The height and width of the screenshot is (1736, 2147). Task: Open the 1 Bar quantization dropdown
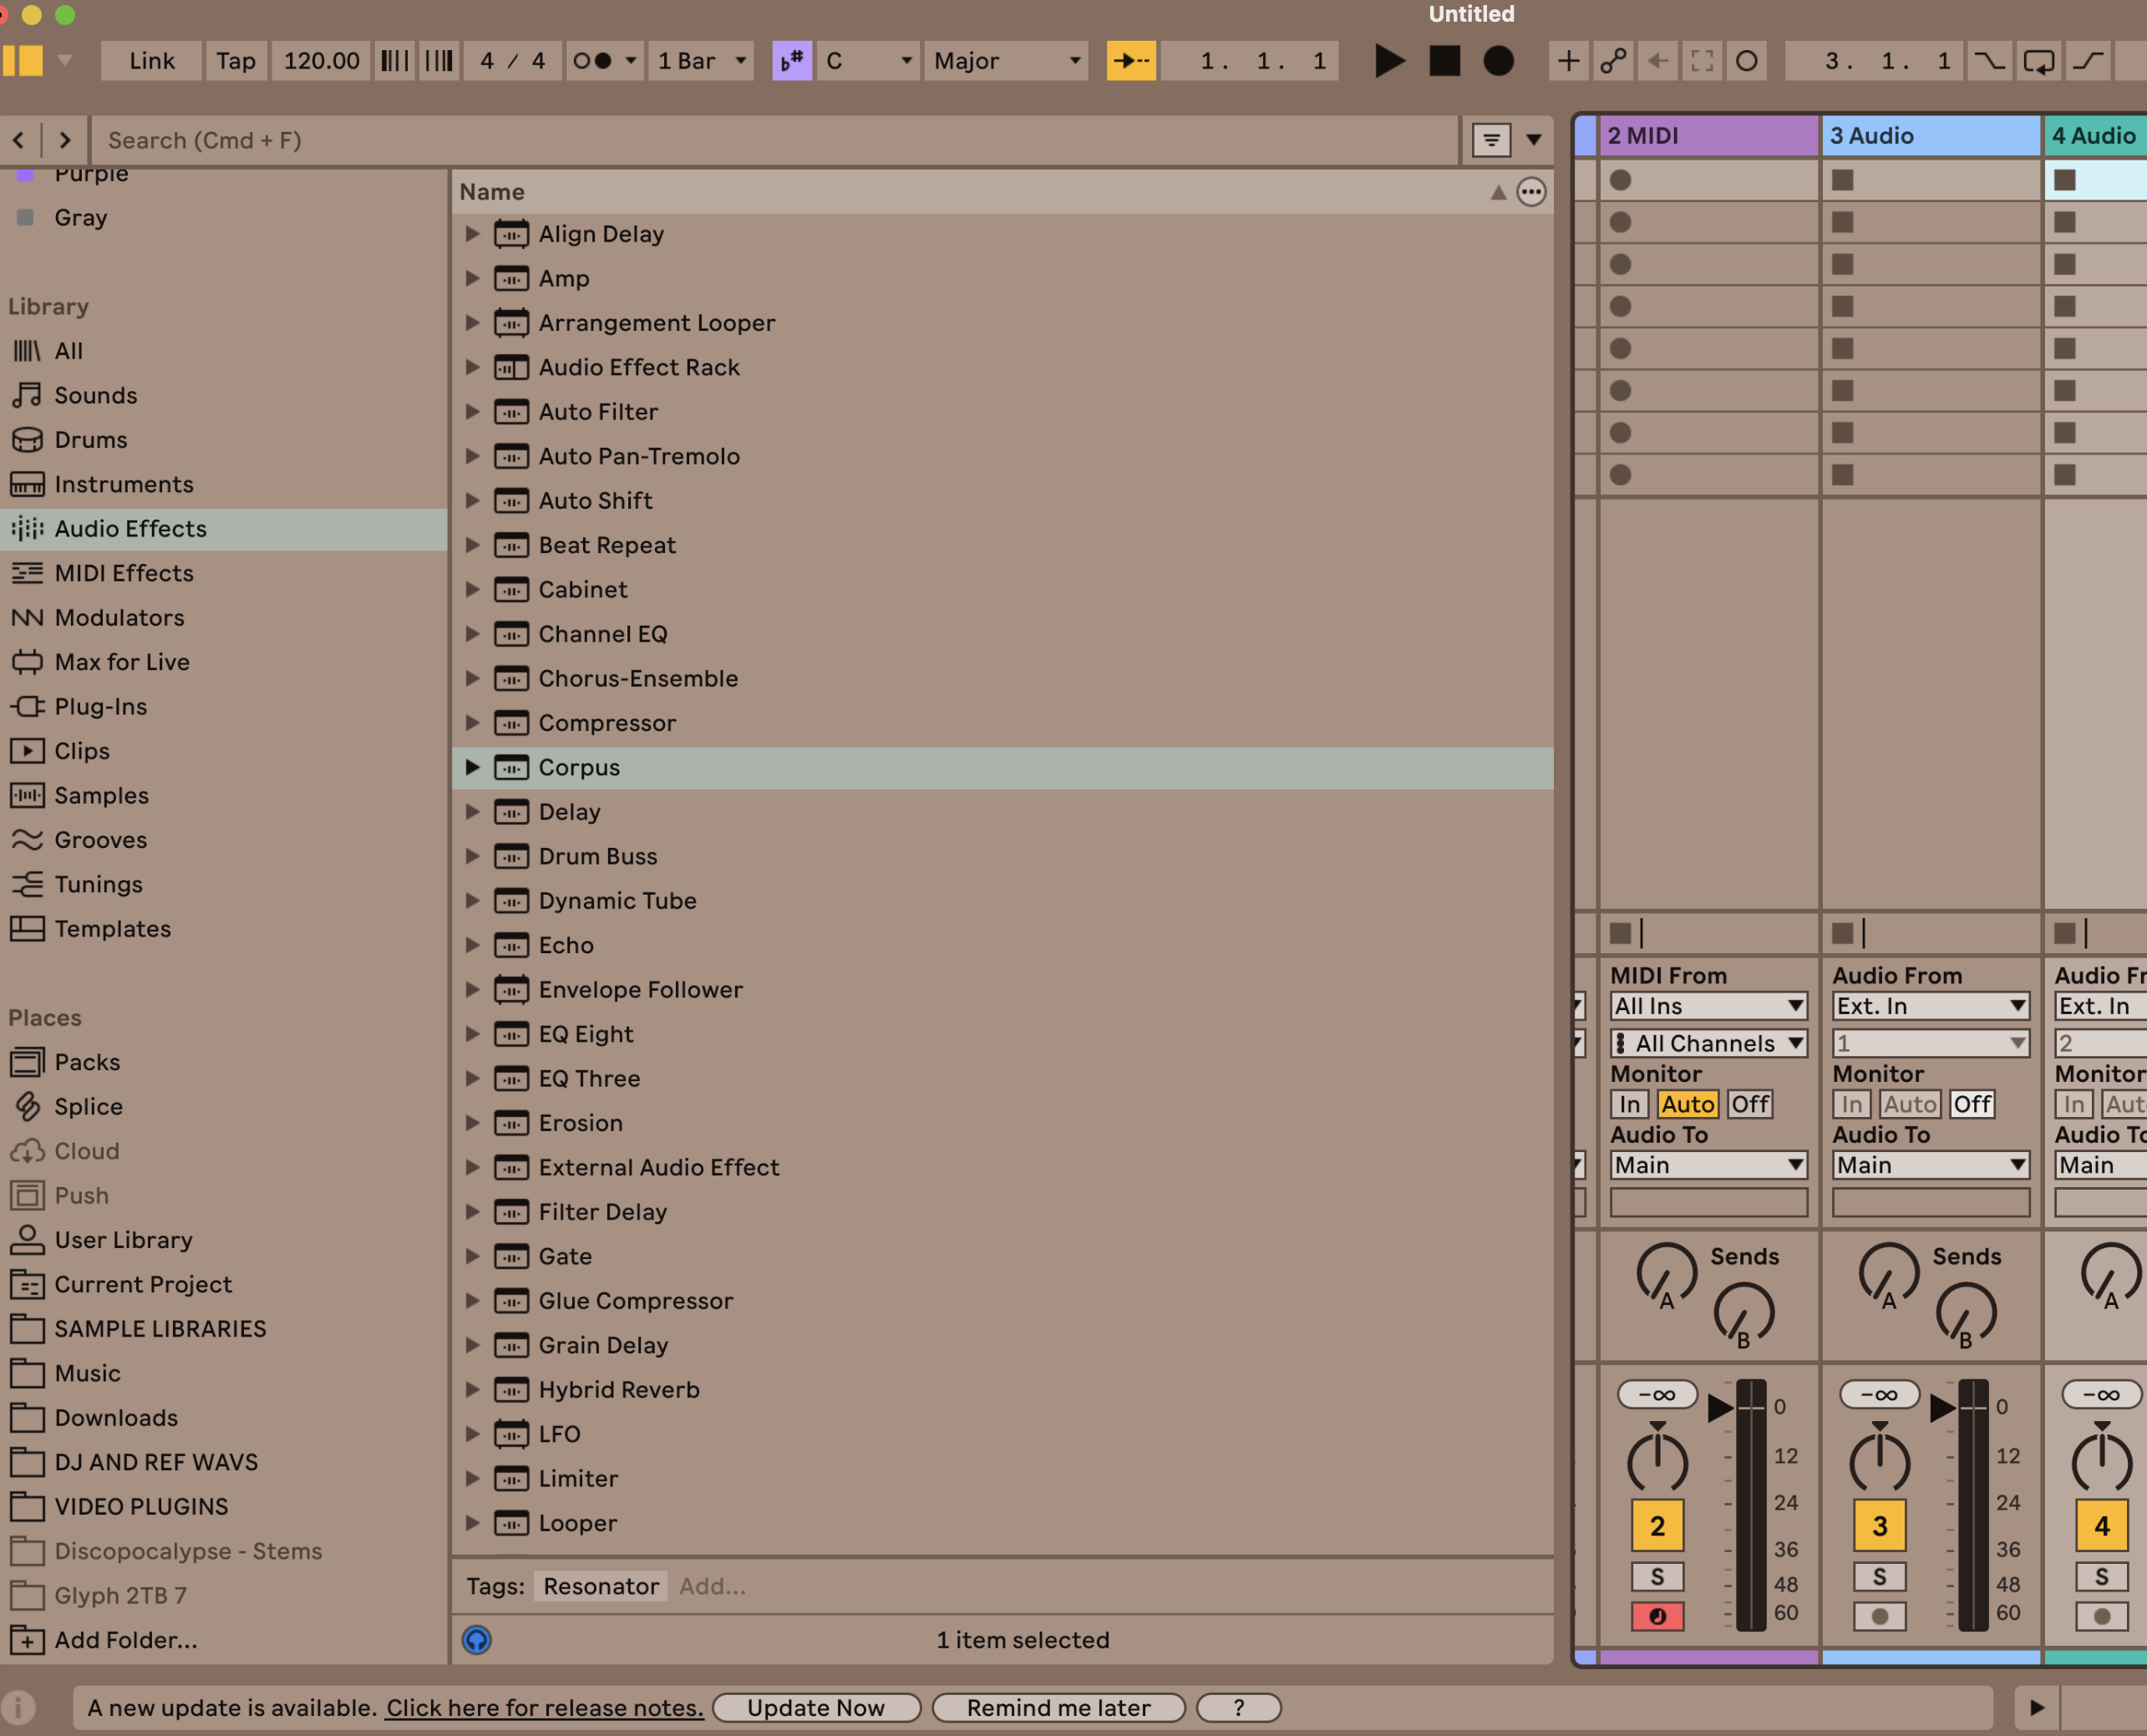[702, 61]
